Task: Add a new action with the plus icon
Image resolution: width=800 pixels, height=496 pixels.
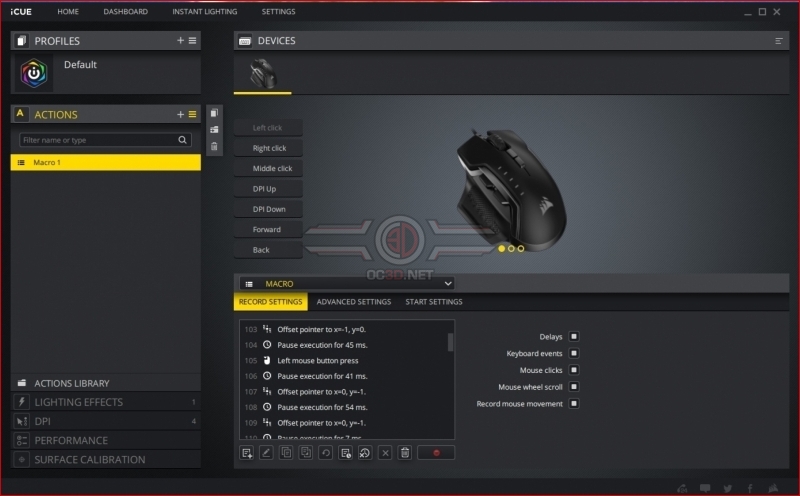Action: (180, 114)
